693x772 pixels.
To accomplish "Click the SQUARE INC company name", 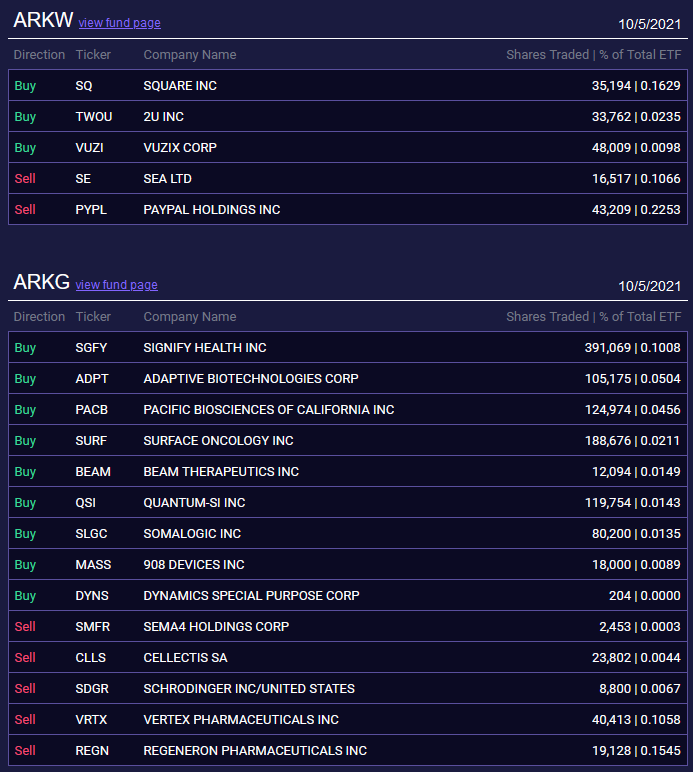I will (x=180, y=86).
